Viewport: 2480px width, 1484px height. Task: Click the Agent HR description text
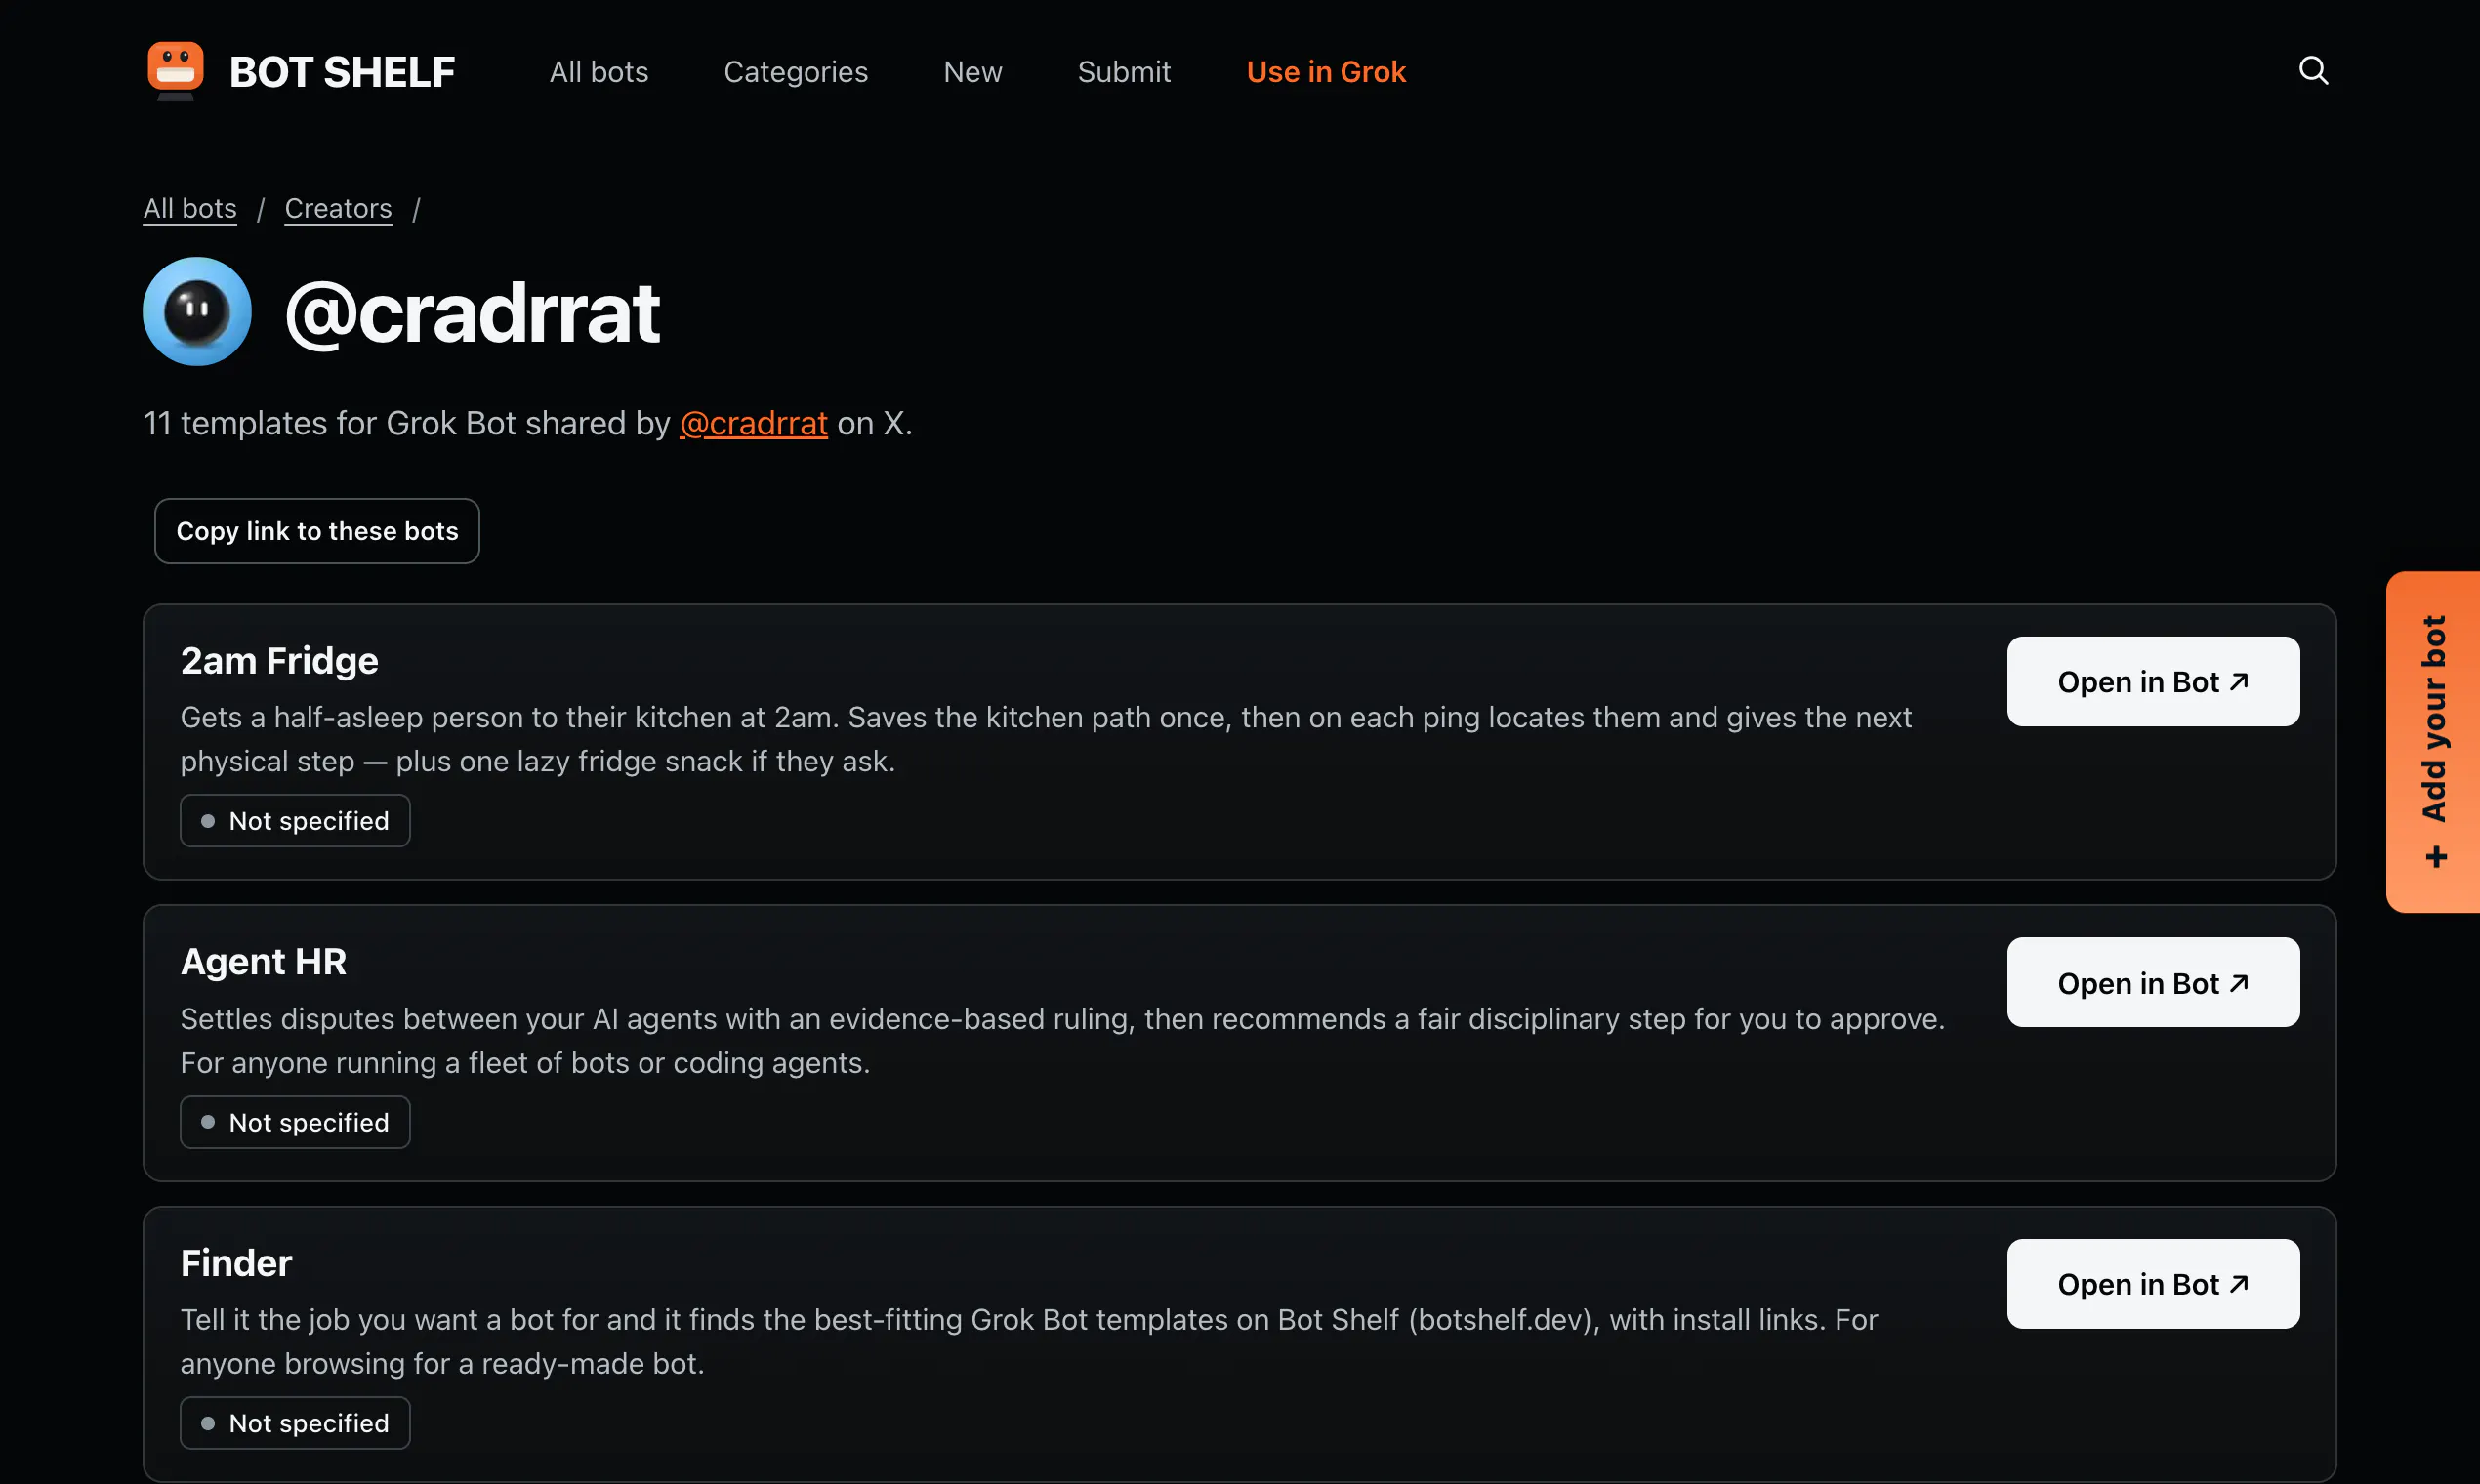pos(1062,1041)
